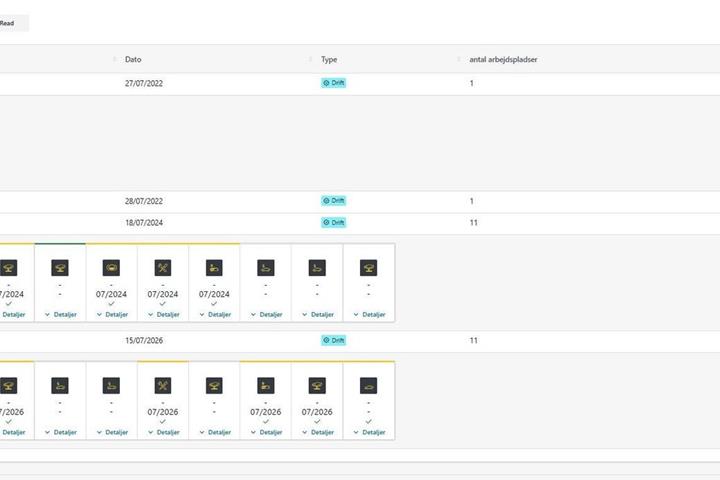Expand Detaljer on seat card dated 07/2024
Image resolution: width=720 pixels, height=480 pixels.
(215, 315)
